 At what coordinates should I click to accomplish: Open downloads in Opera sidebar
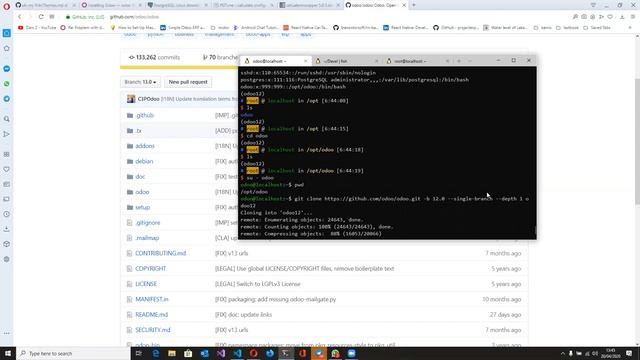[x=7, y=229]
